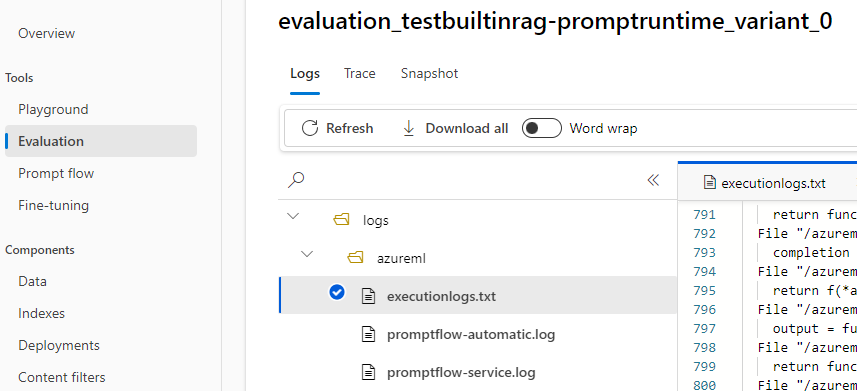This screenshot has height=391, width=857.
Task: Switch to the Snapshot tab
Action: [x=430, y=73]
